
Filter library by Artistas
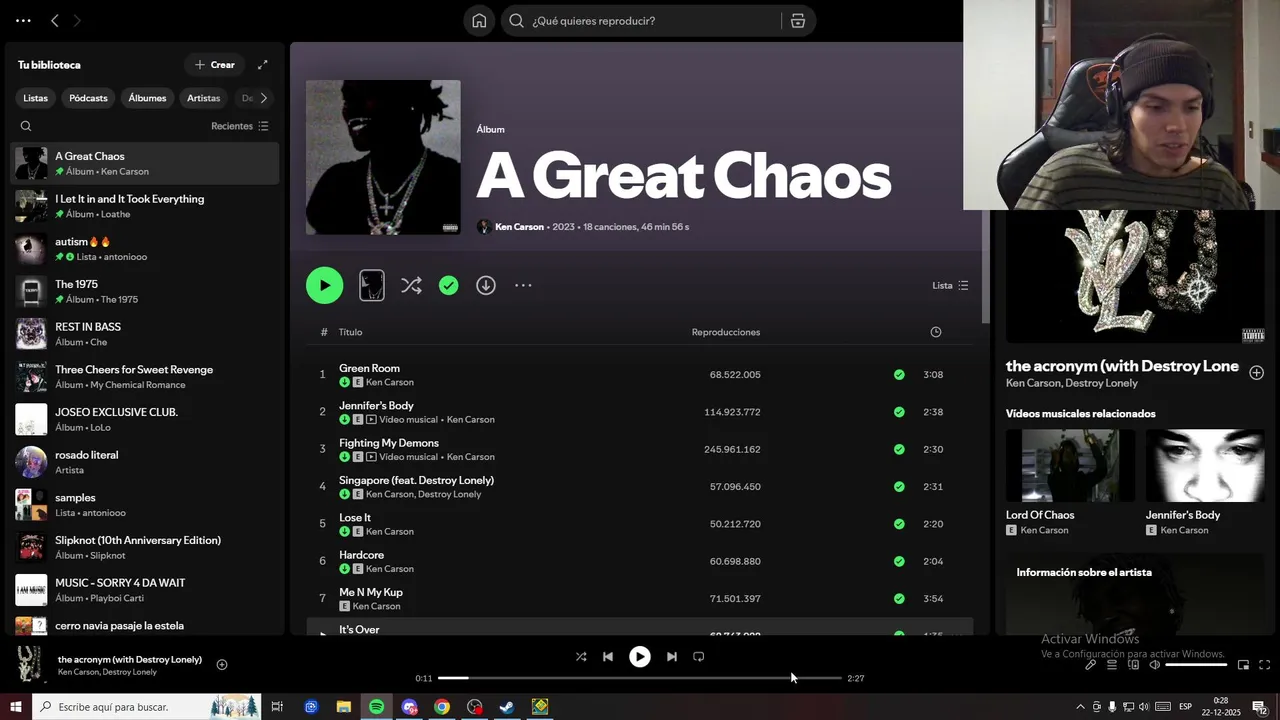click(x=204, y=98)
